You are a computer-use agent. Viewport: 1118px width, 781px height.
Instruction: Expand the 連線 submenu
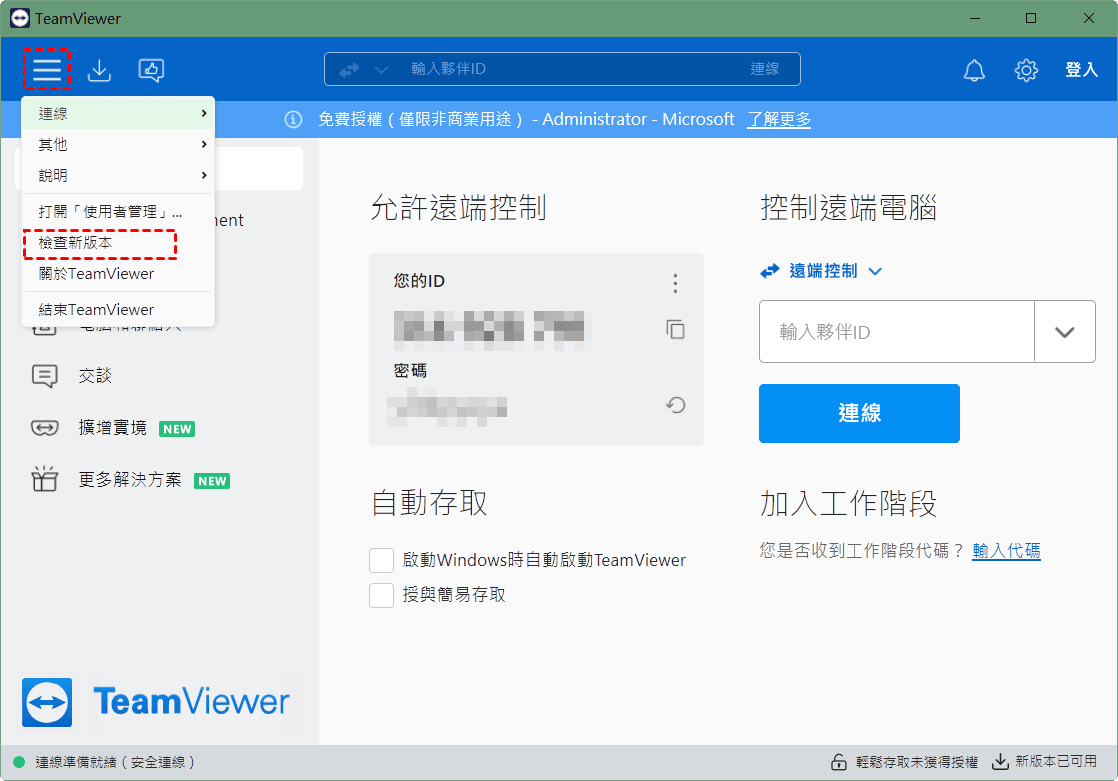(x=118, y=114)
